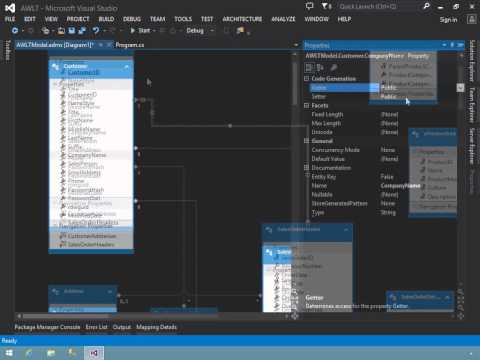Select SalesOrderHeaders navigation property
480x360 pixels.
click(x=91, y=244)
